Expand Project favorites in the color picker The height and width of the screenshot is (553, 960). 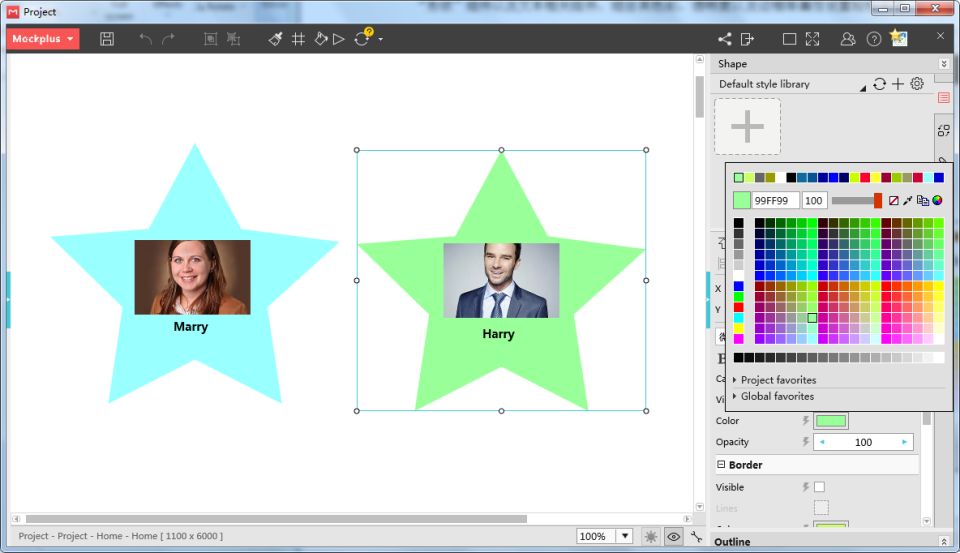point(778,380)
